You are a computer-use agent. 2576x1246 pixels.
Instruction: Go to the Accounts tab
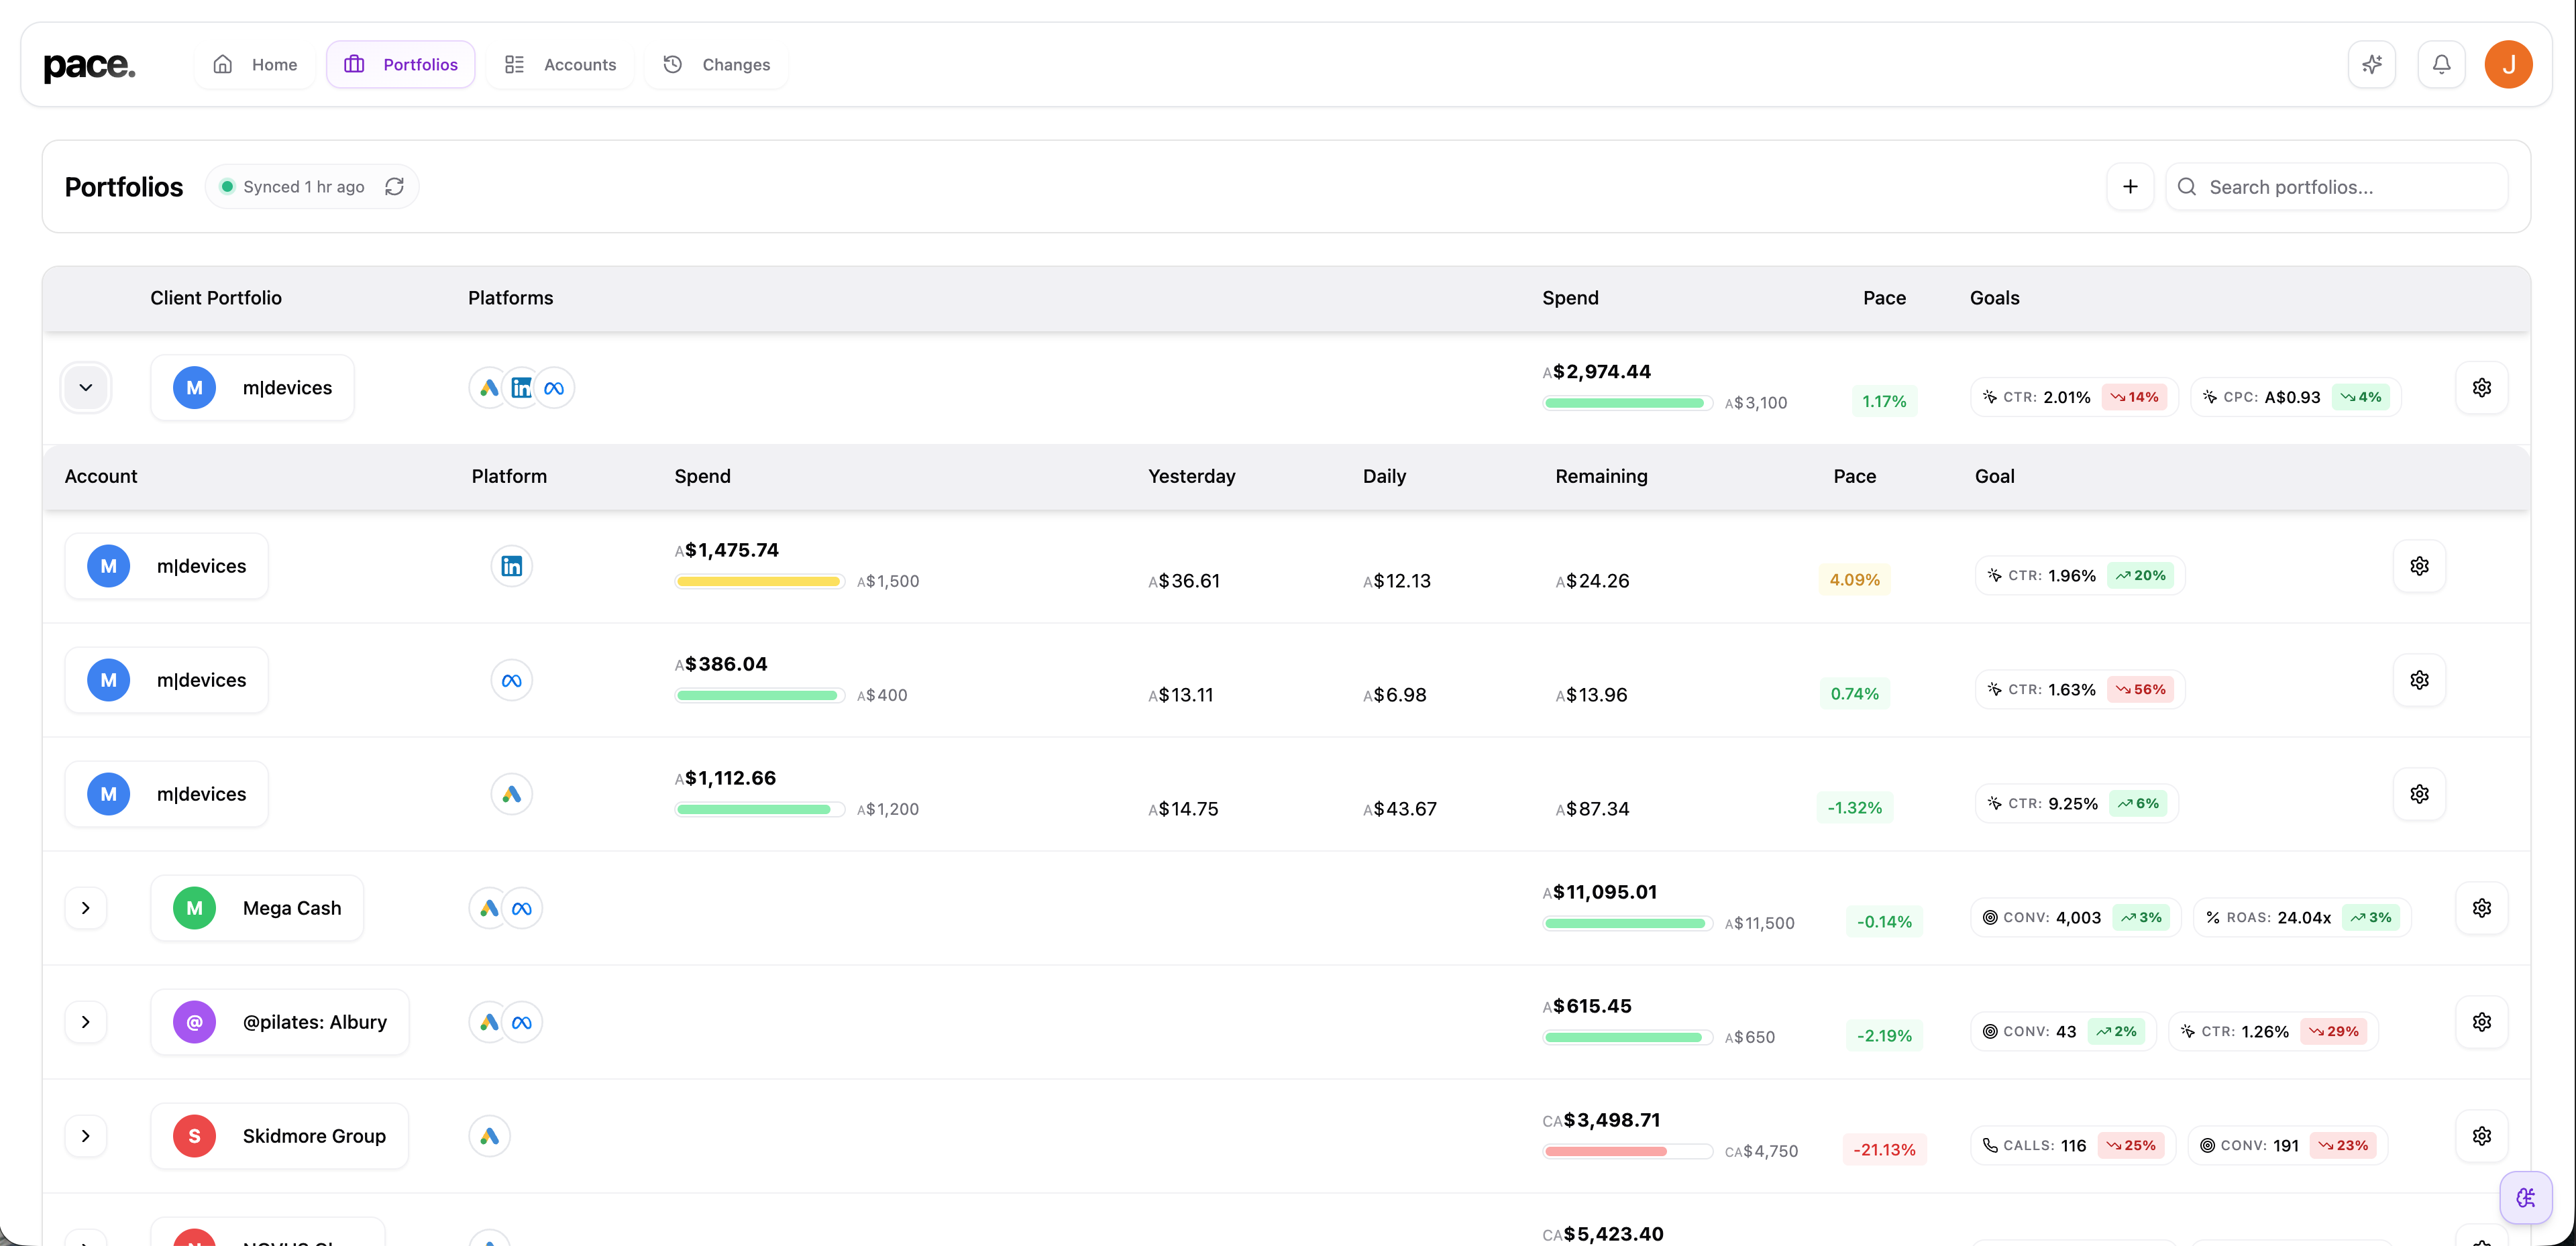click(x=560, y=65)
